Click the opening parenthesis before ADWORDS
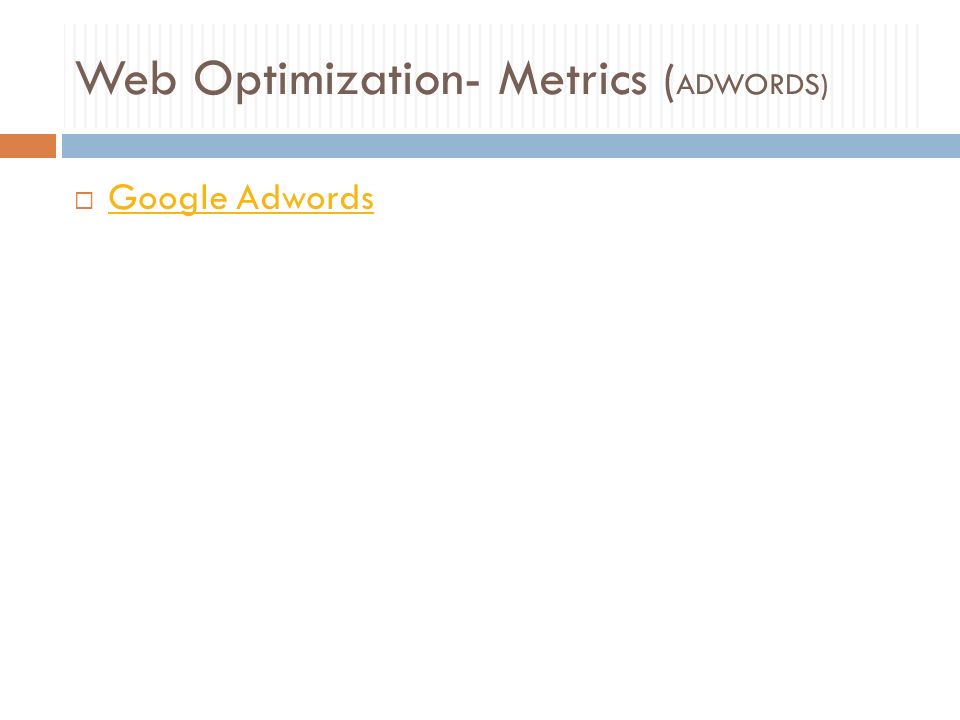 click(x=670, y=84)
